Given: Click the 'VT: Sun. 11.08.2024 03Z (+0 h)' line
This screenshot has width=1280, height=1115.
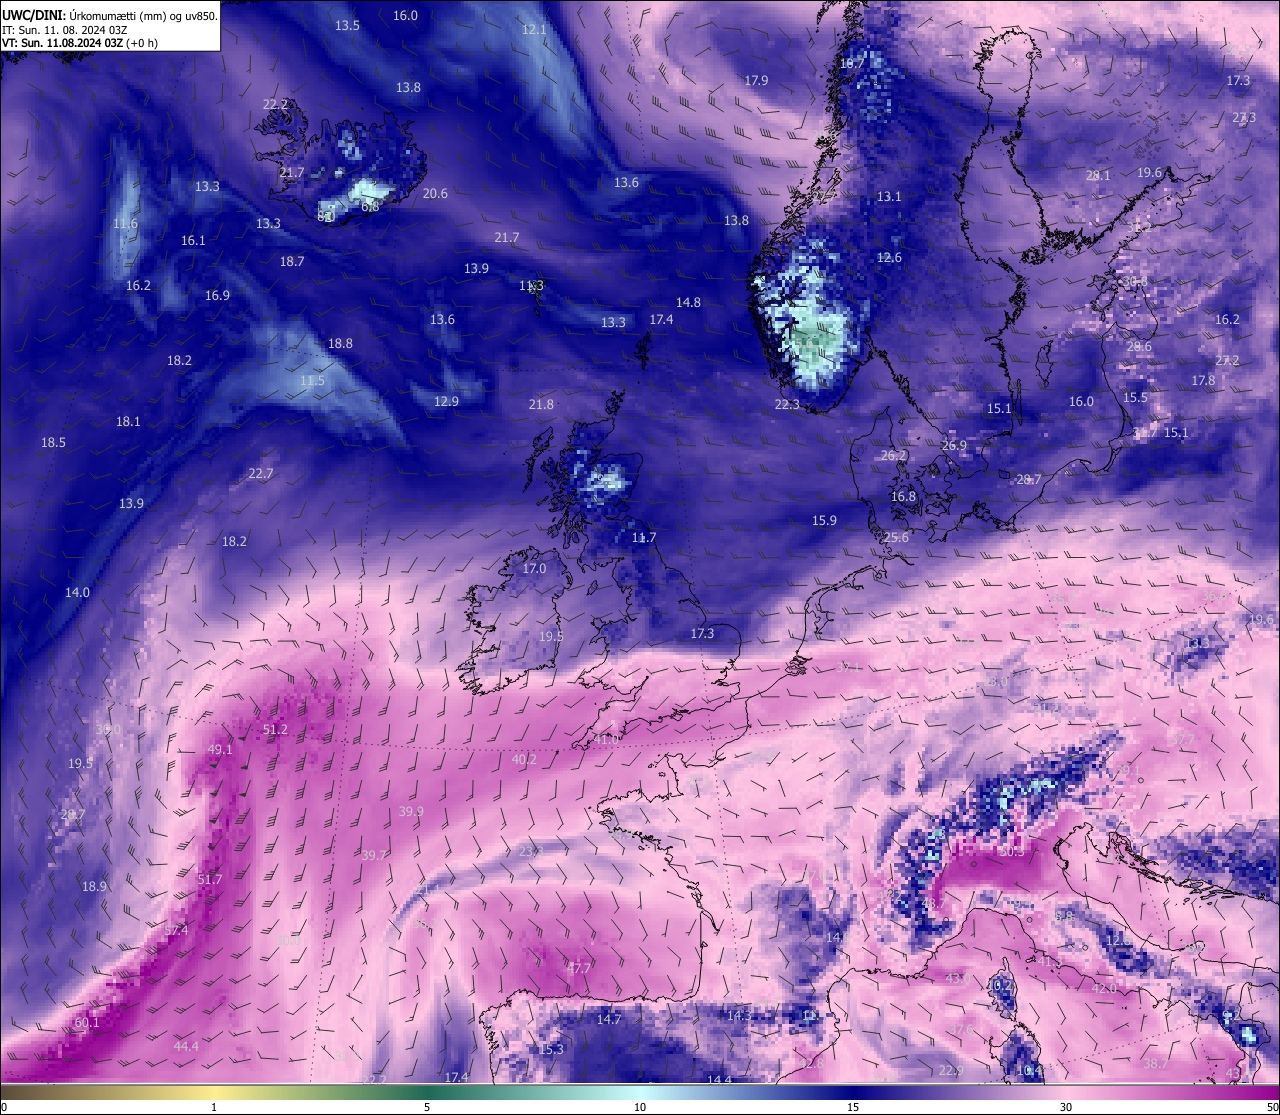Looking at the screenshot, I should (x=80, y=43).
